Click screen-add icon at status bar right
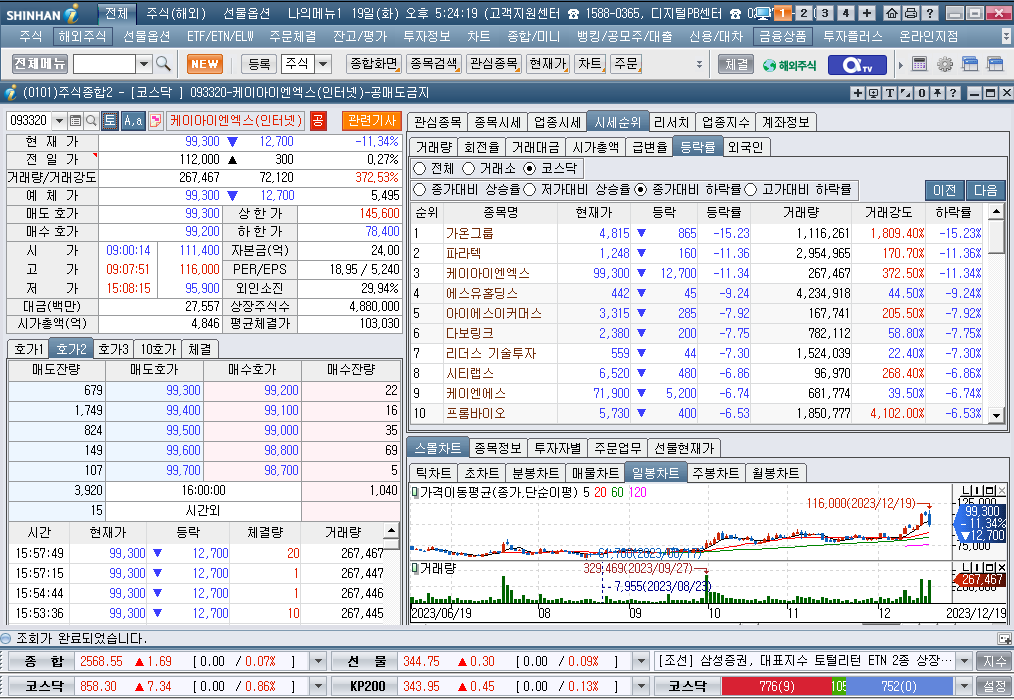This screenshot has height=700, width=1014. [1004, 639]
